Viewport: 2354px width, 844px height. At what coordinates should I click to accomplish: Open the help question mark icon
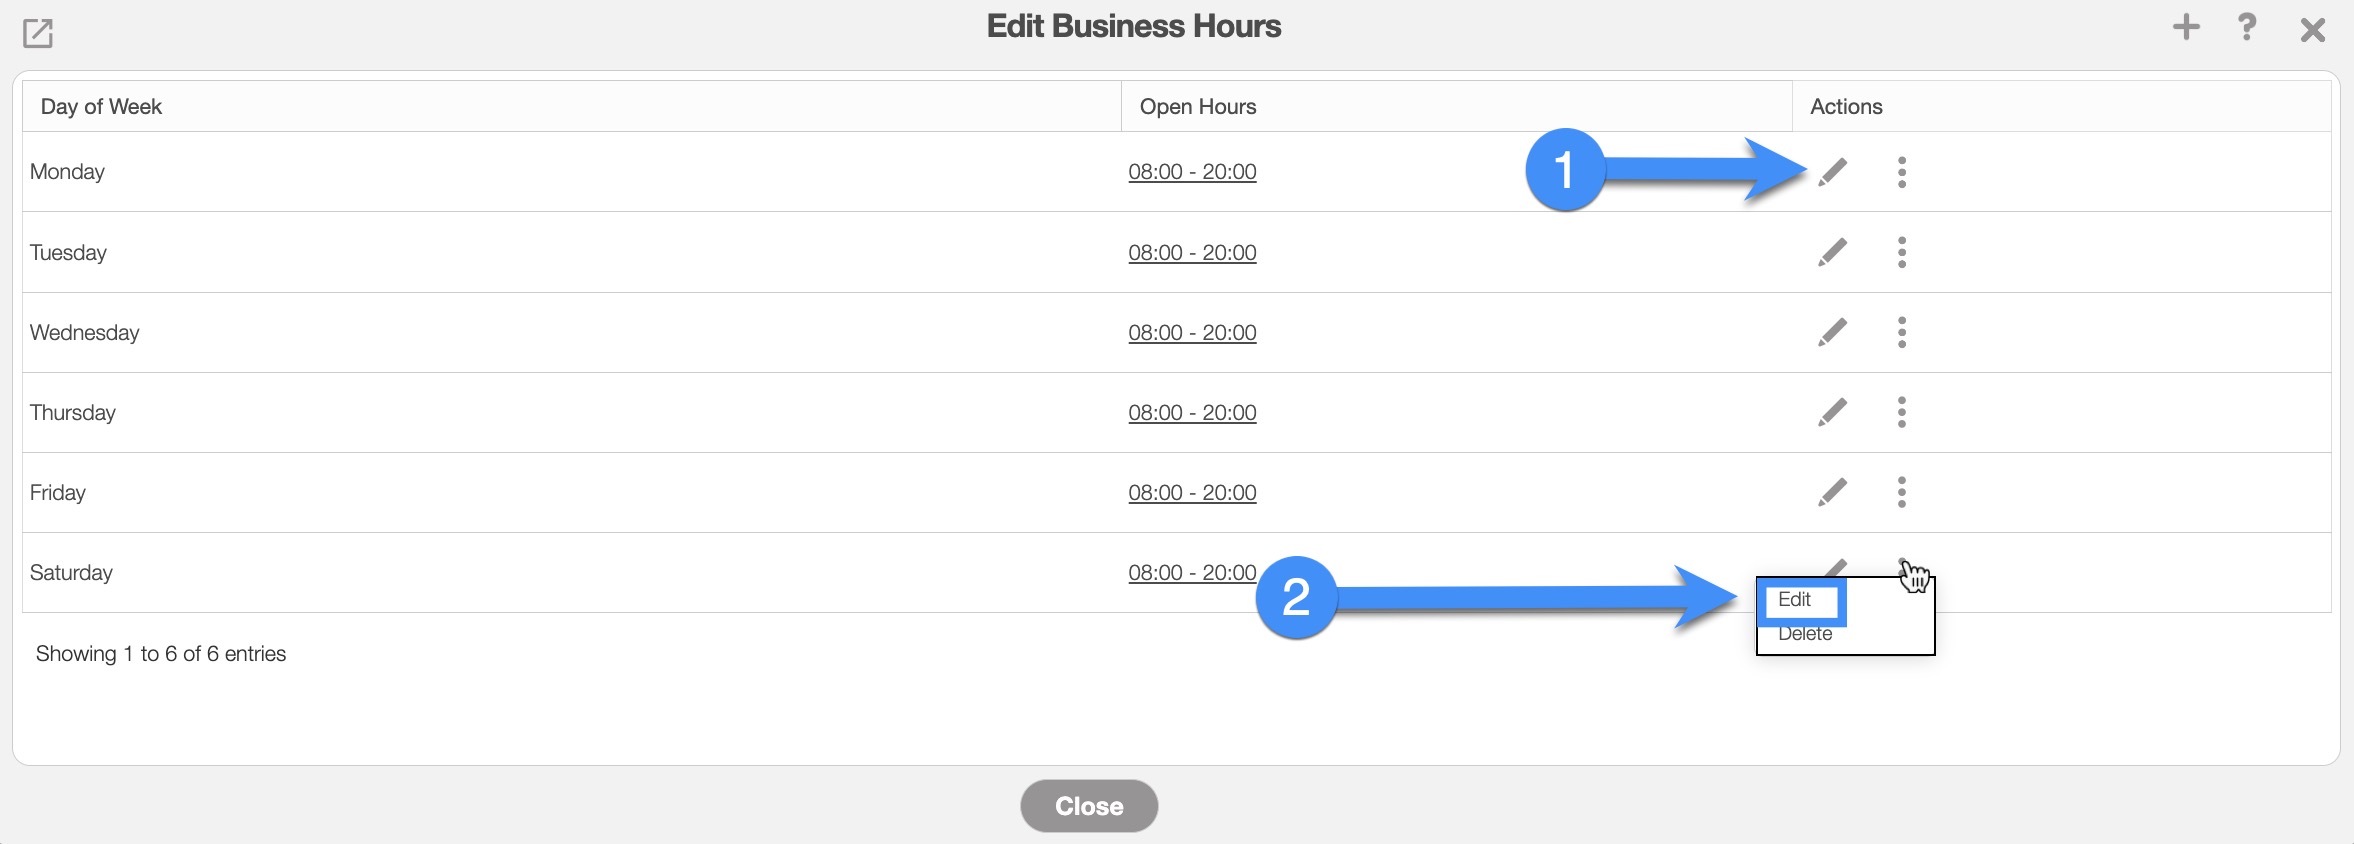(2246, 27)
